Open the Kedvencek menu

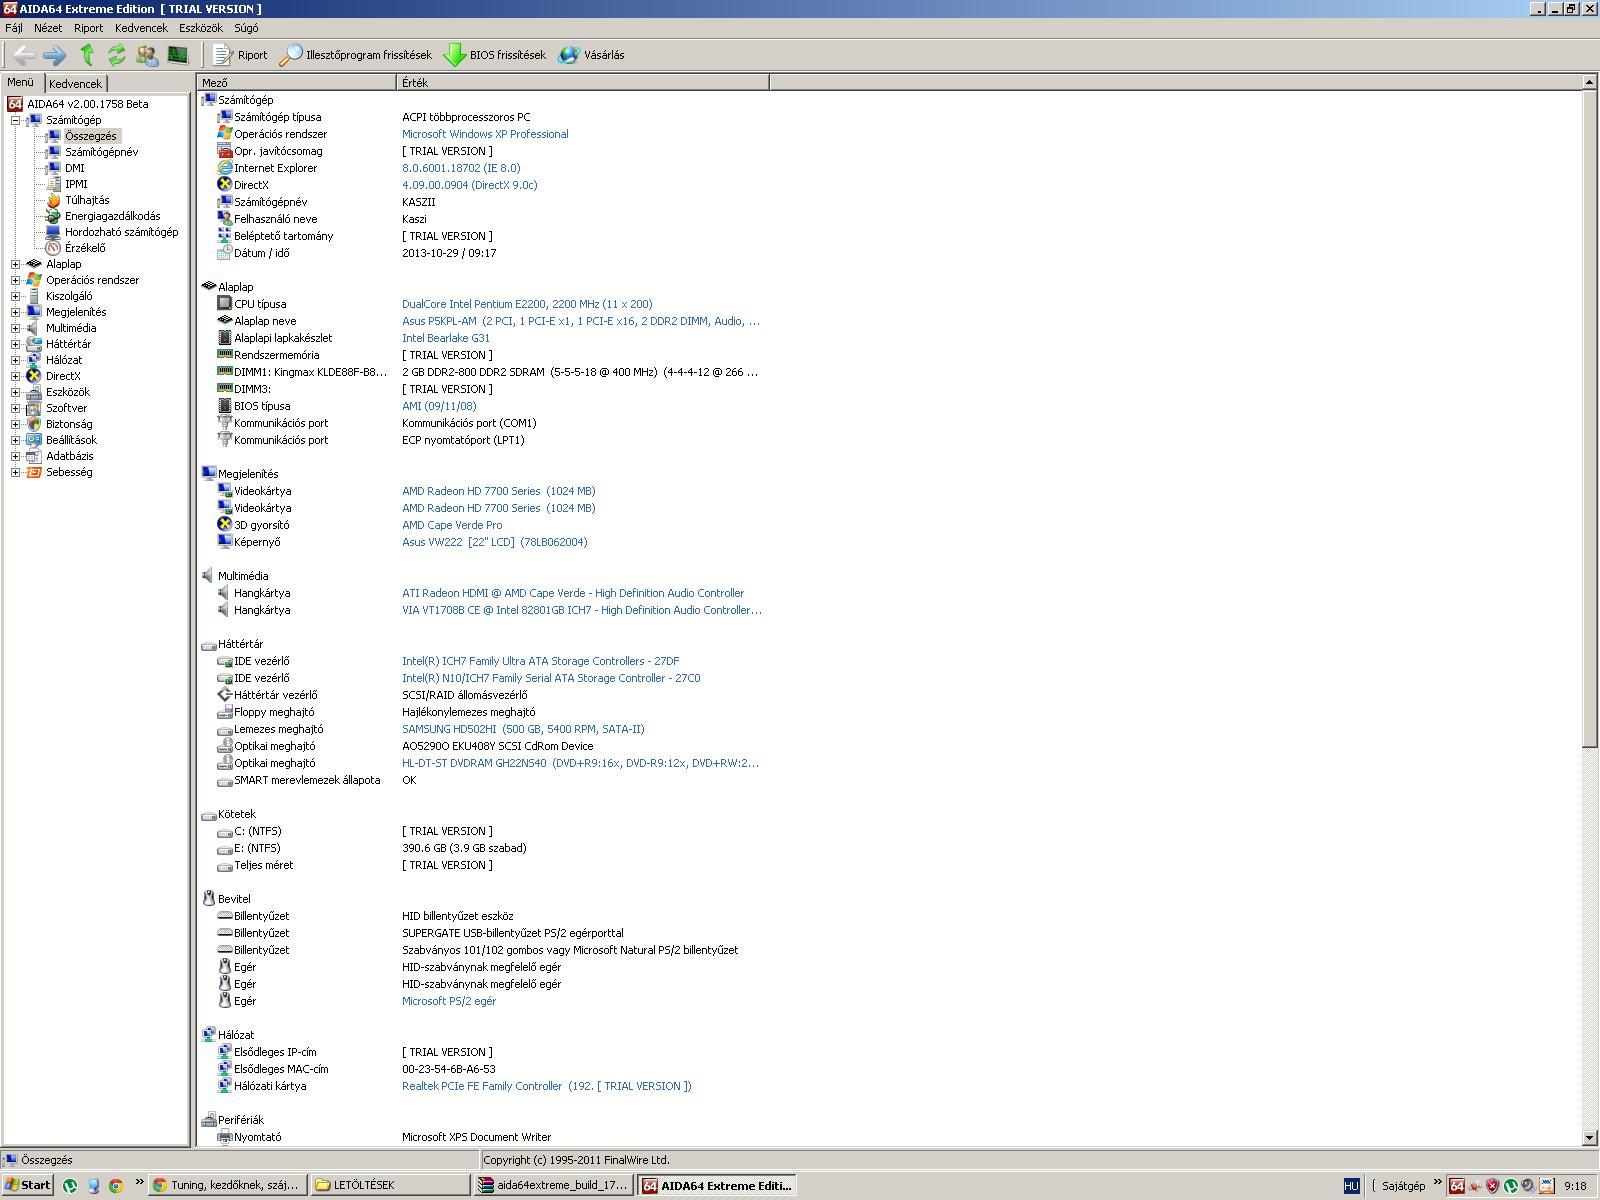[141, 28]
